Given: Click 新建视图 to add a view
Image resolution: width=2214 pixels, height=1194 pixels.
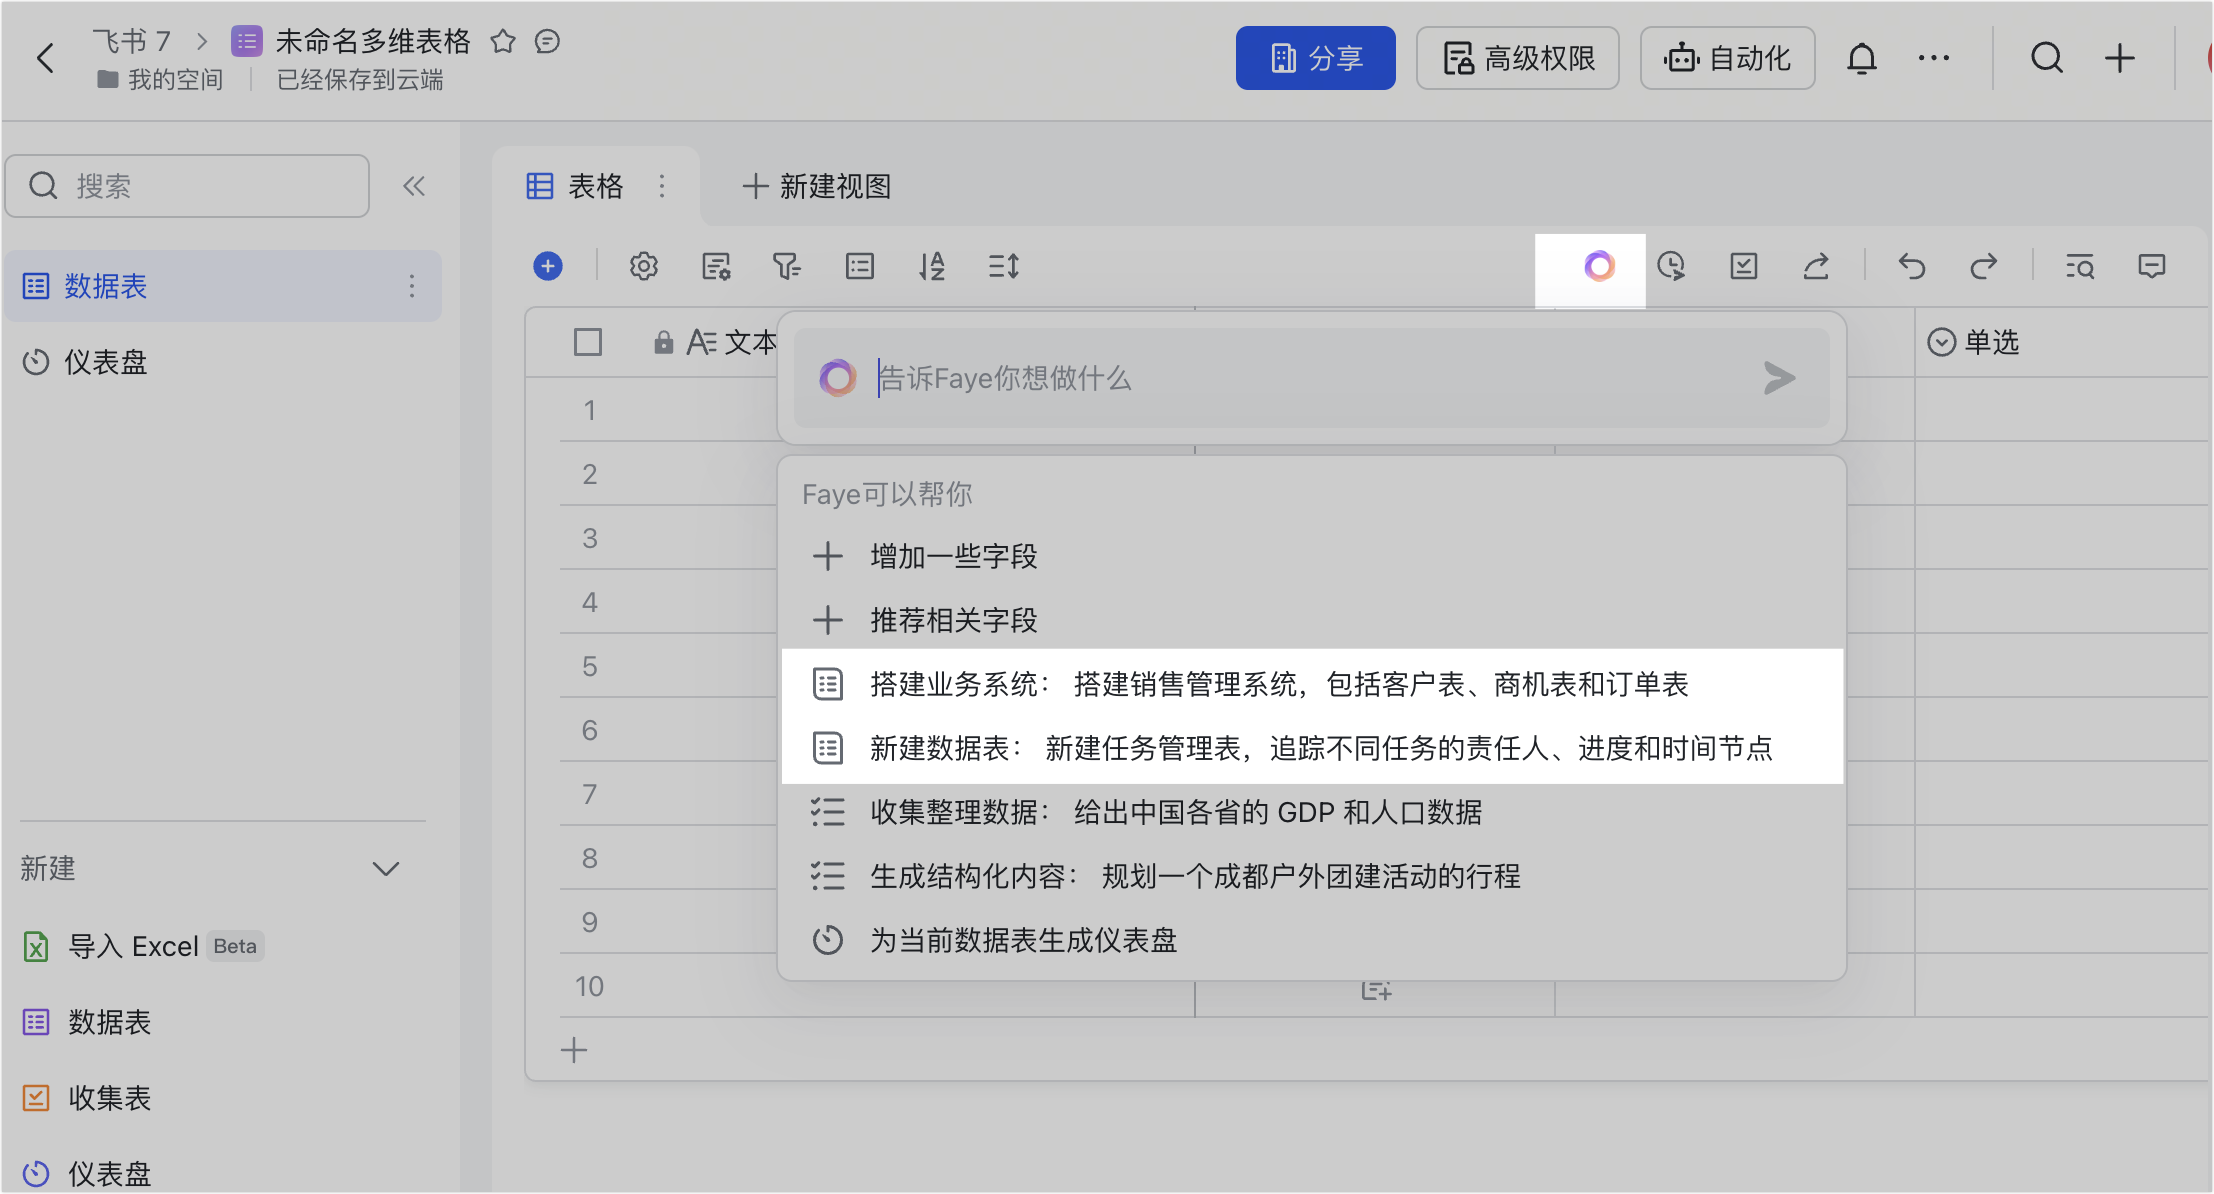Looking at the screenshot, I should tap(816, 186).
